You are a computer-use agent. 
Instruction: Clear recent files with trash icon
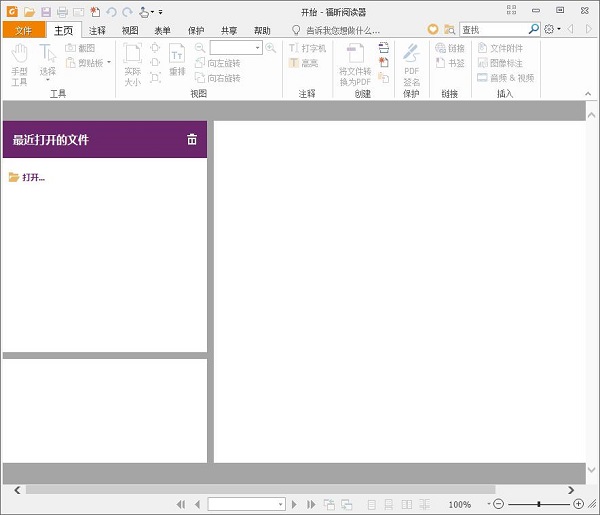coord(192,139)
